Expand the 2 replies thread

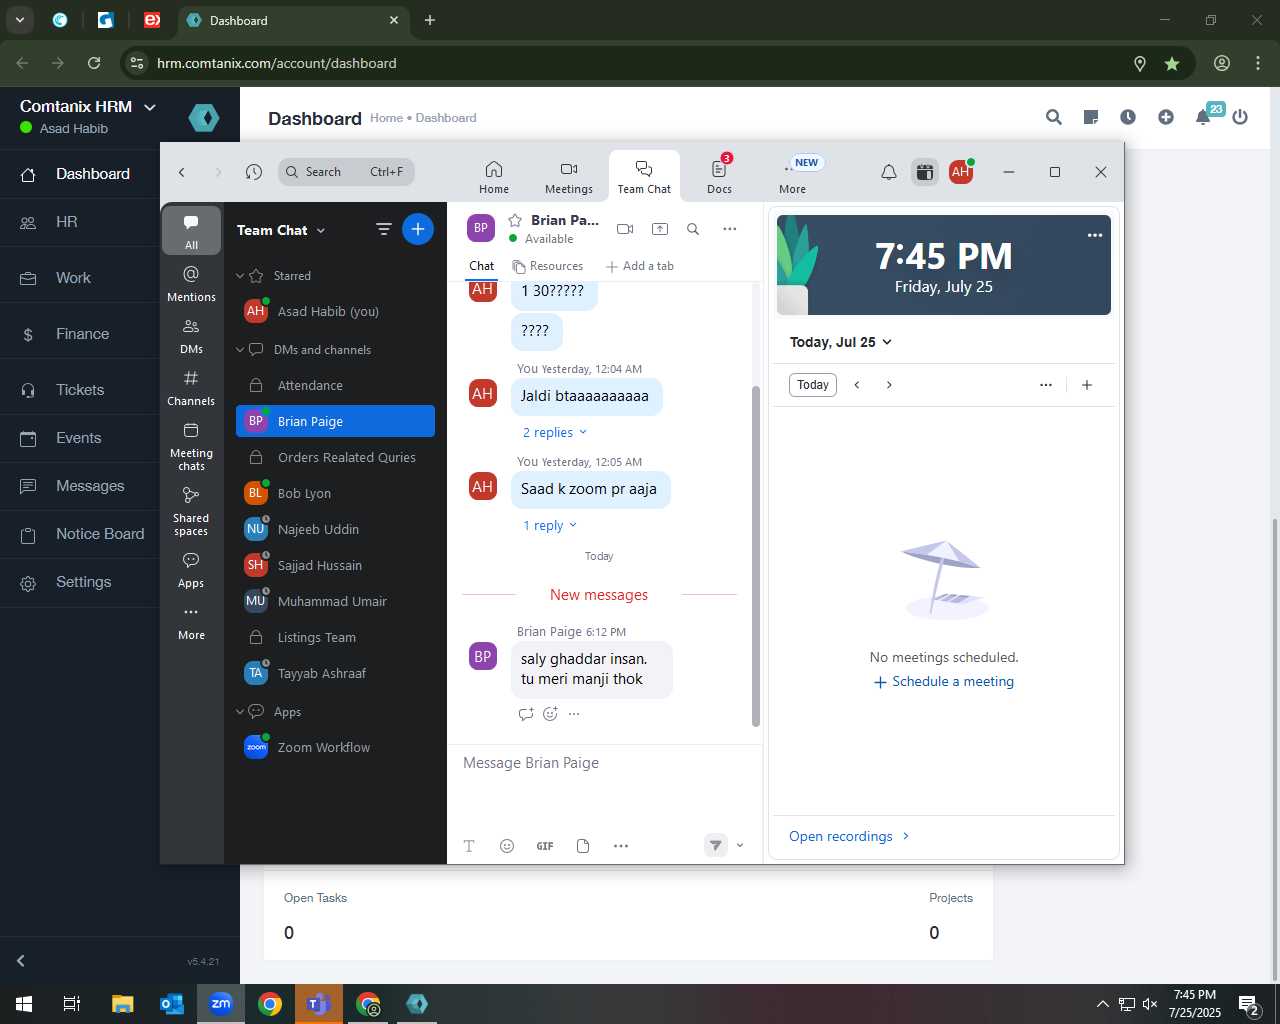point(555,433)
